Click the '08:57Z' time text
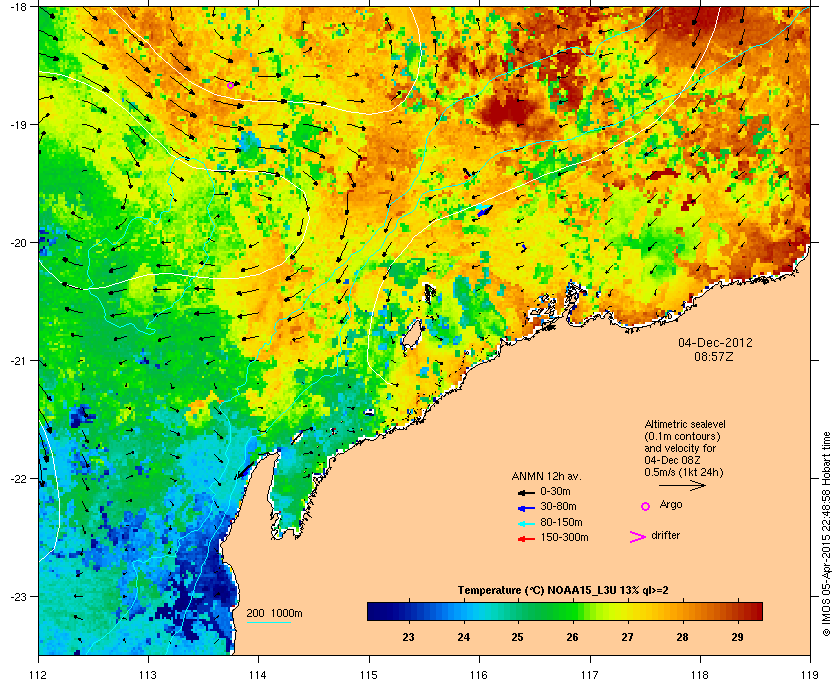The height and width of the screenshot is (680, 840). 714,356
